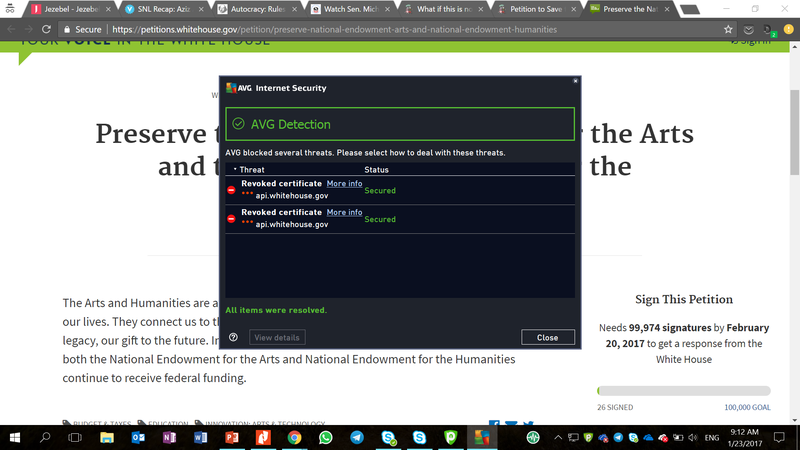
Task: Open Task View on the taskbar
Action: [75, 438]
